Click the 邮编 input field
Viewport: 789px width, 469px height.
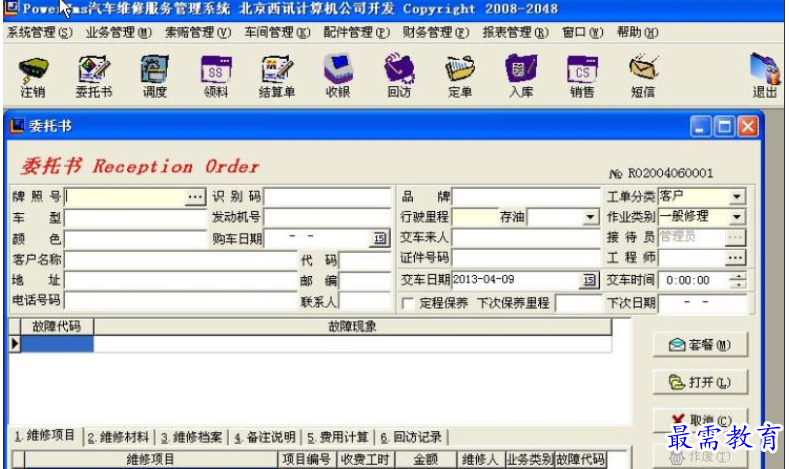(365, 281)
